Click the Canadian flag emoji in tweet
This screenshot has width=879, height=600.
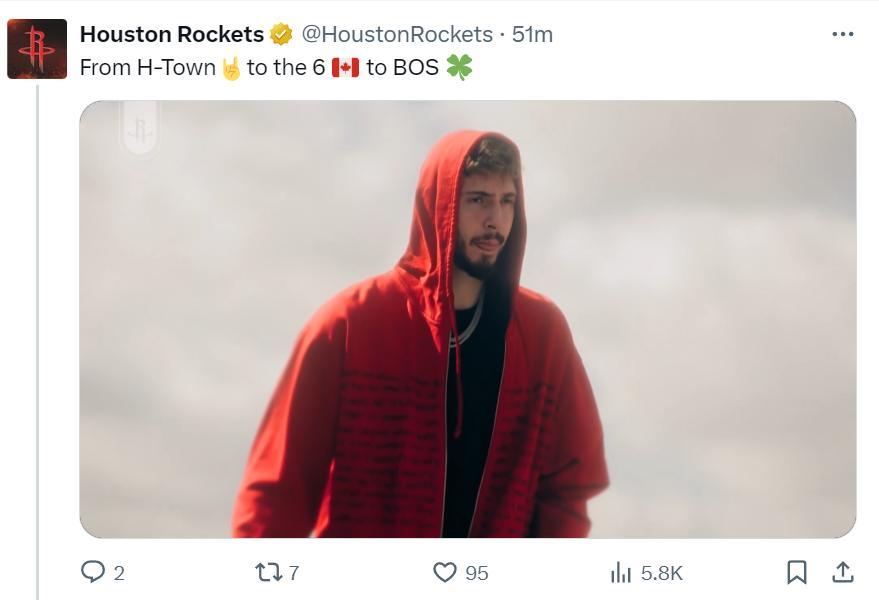(345, 69)
